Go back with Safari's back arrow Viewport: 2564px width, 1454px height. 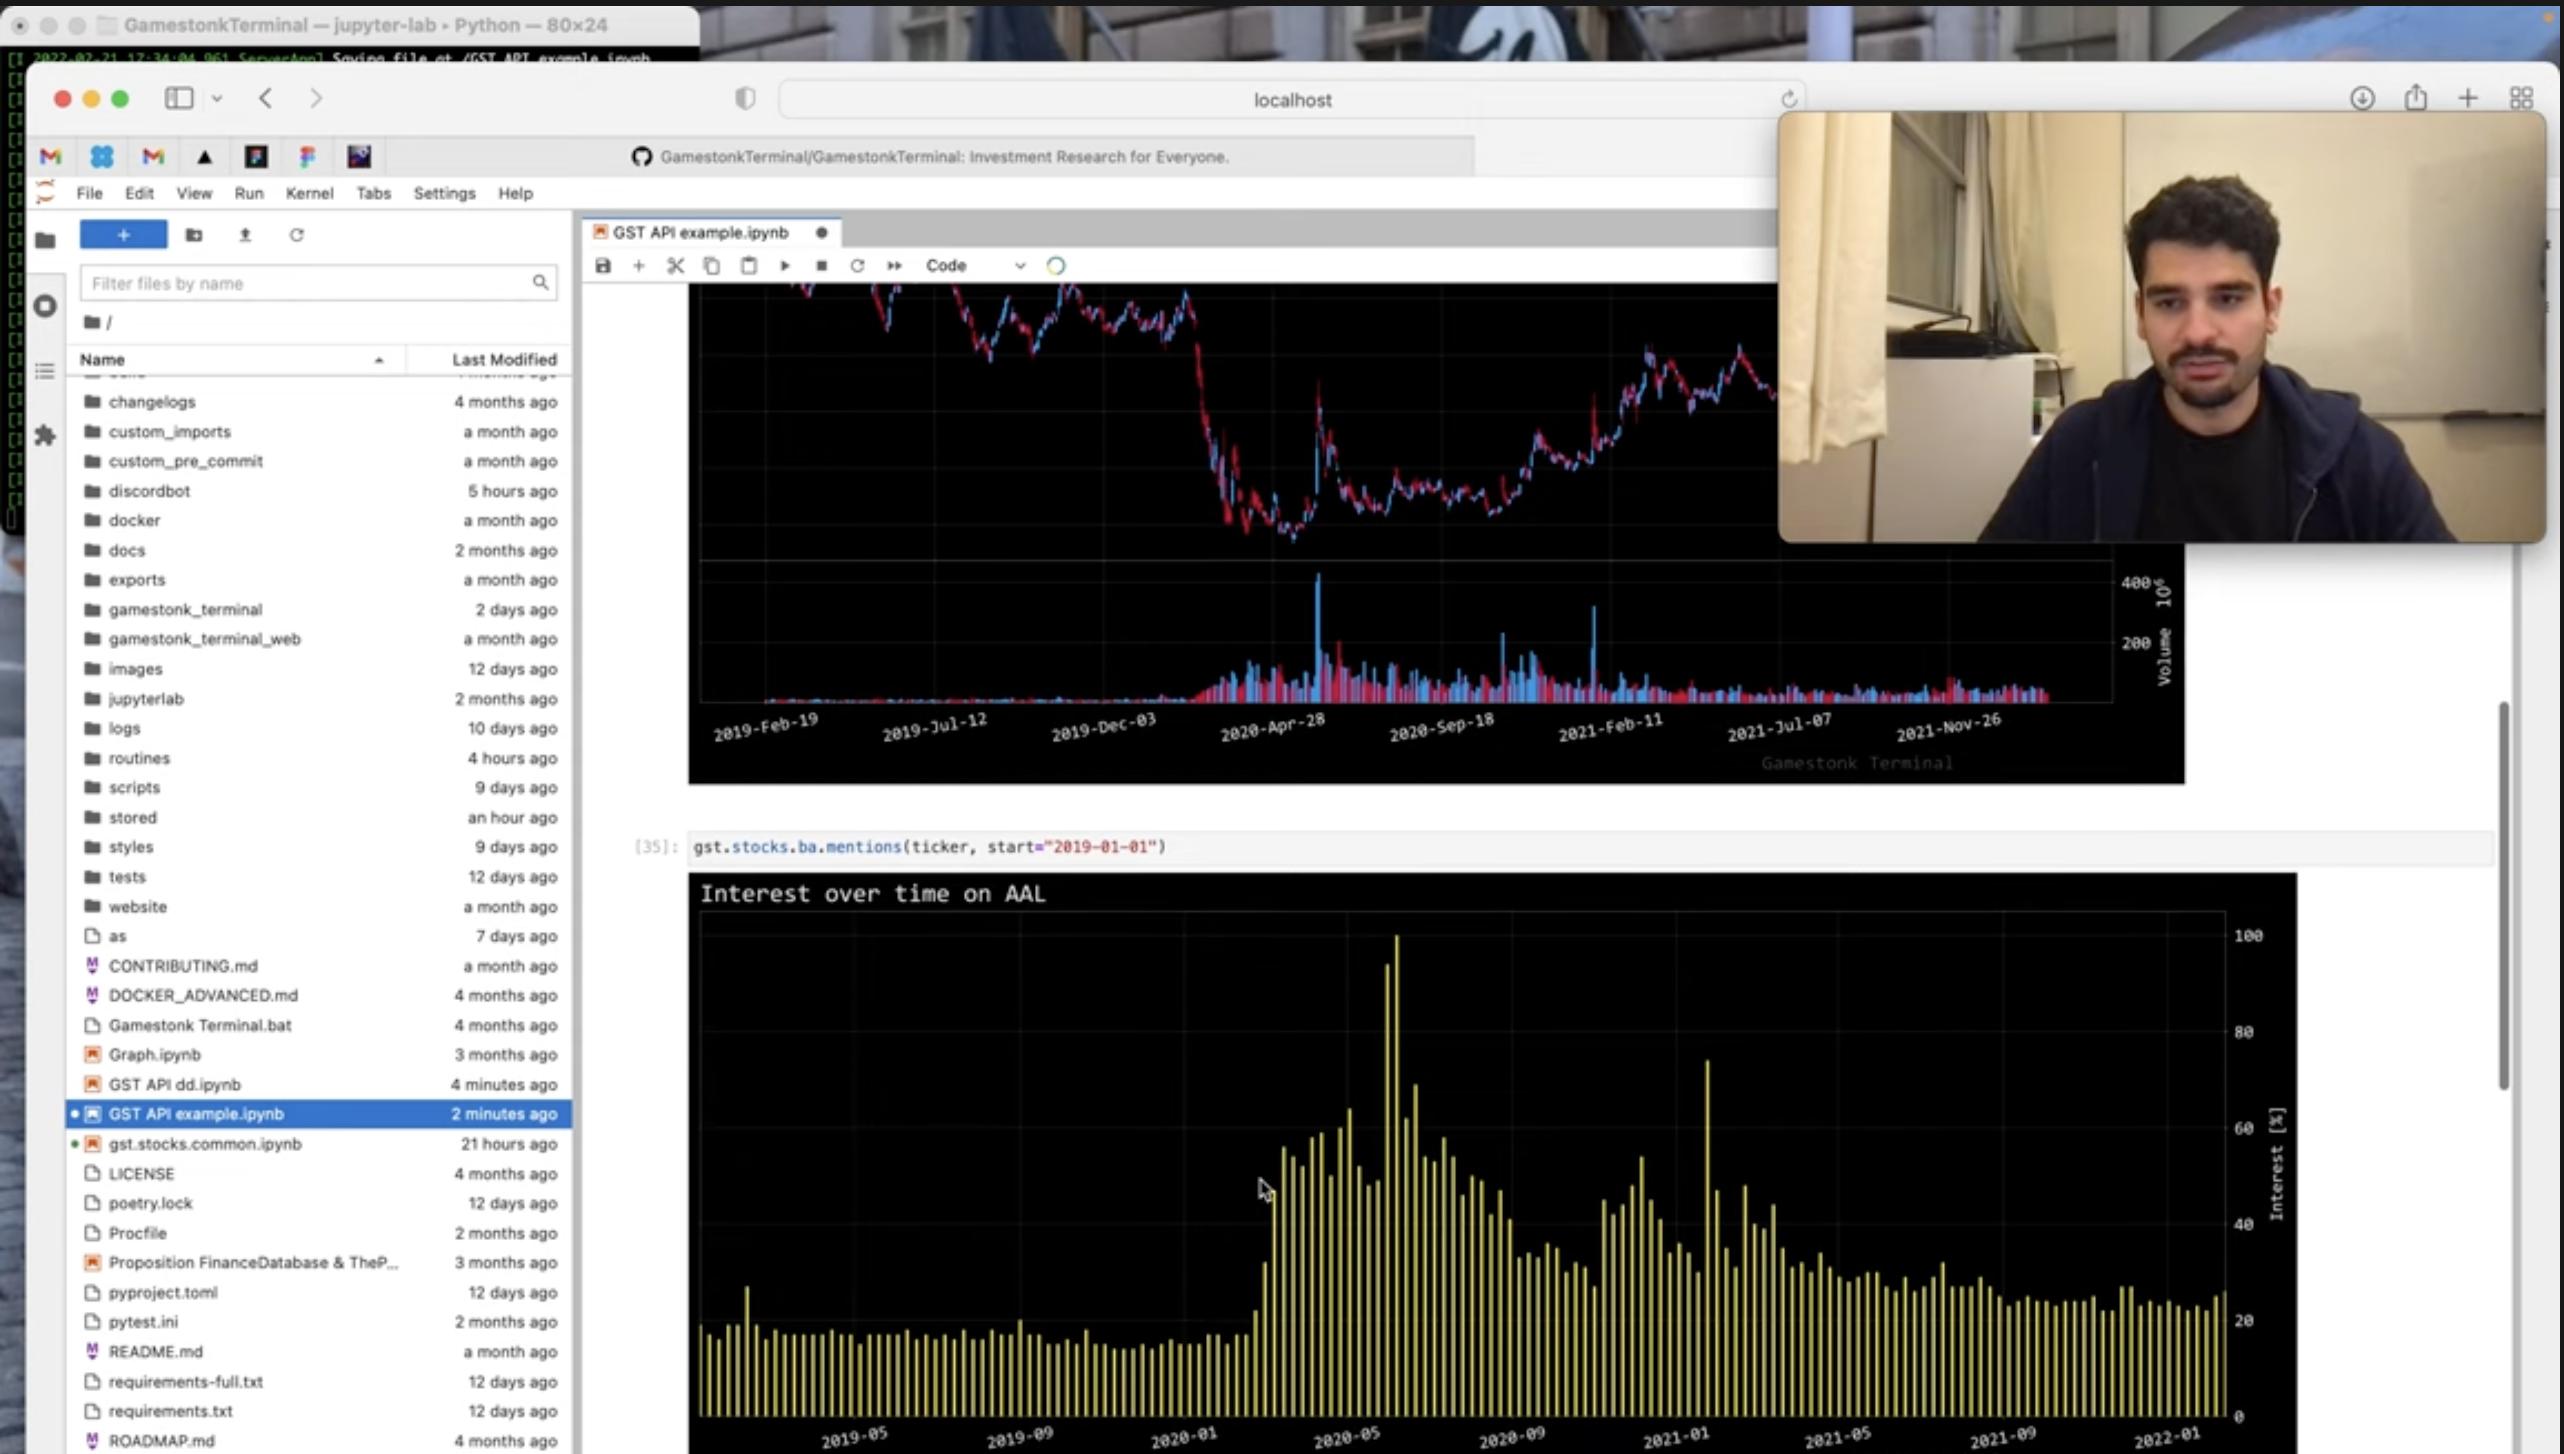tap(265, 98)
